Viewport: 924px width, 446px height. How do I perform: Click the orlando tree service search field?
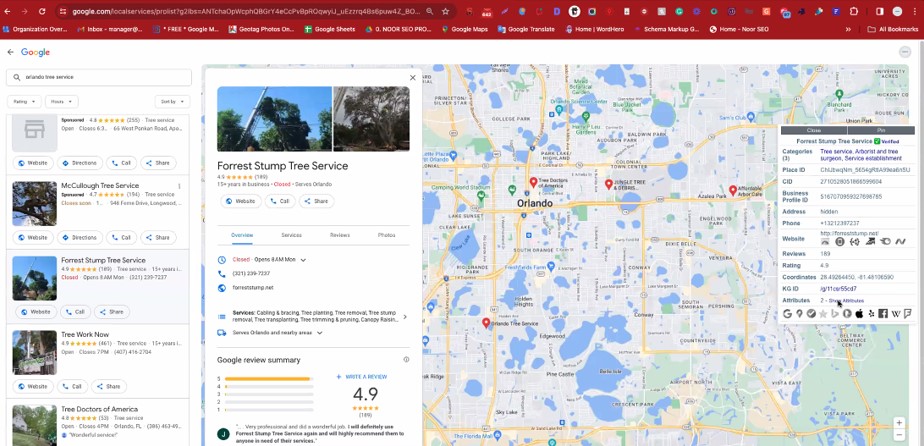100,77
